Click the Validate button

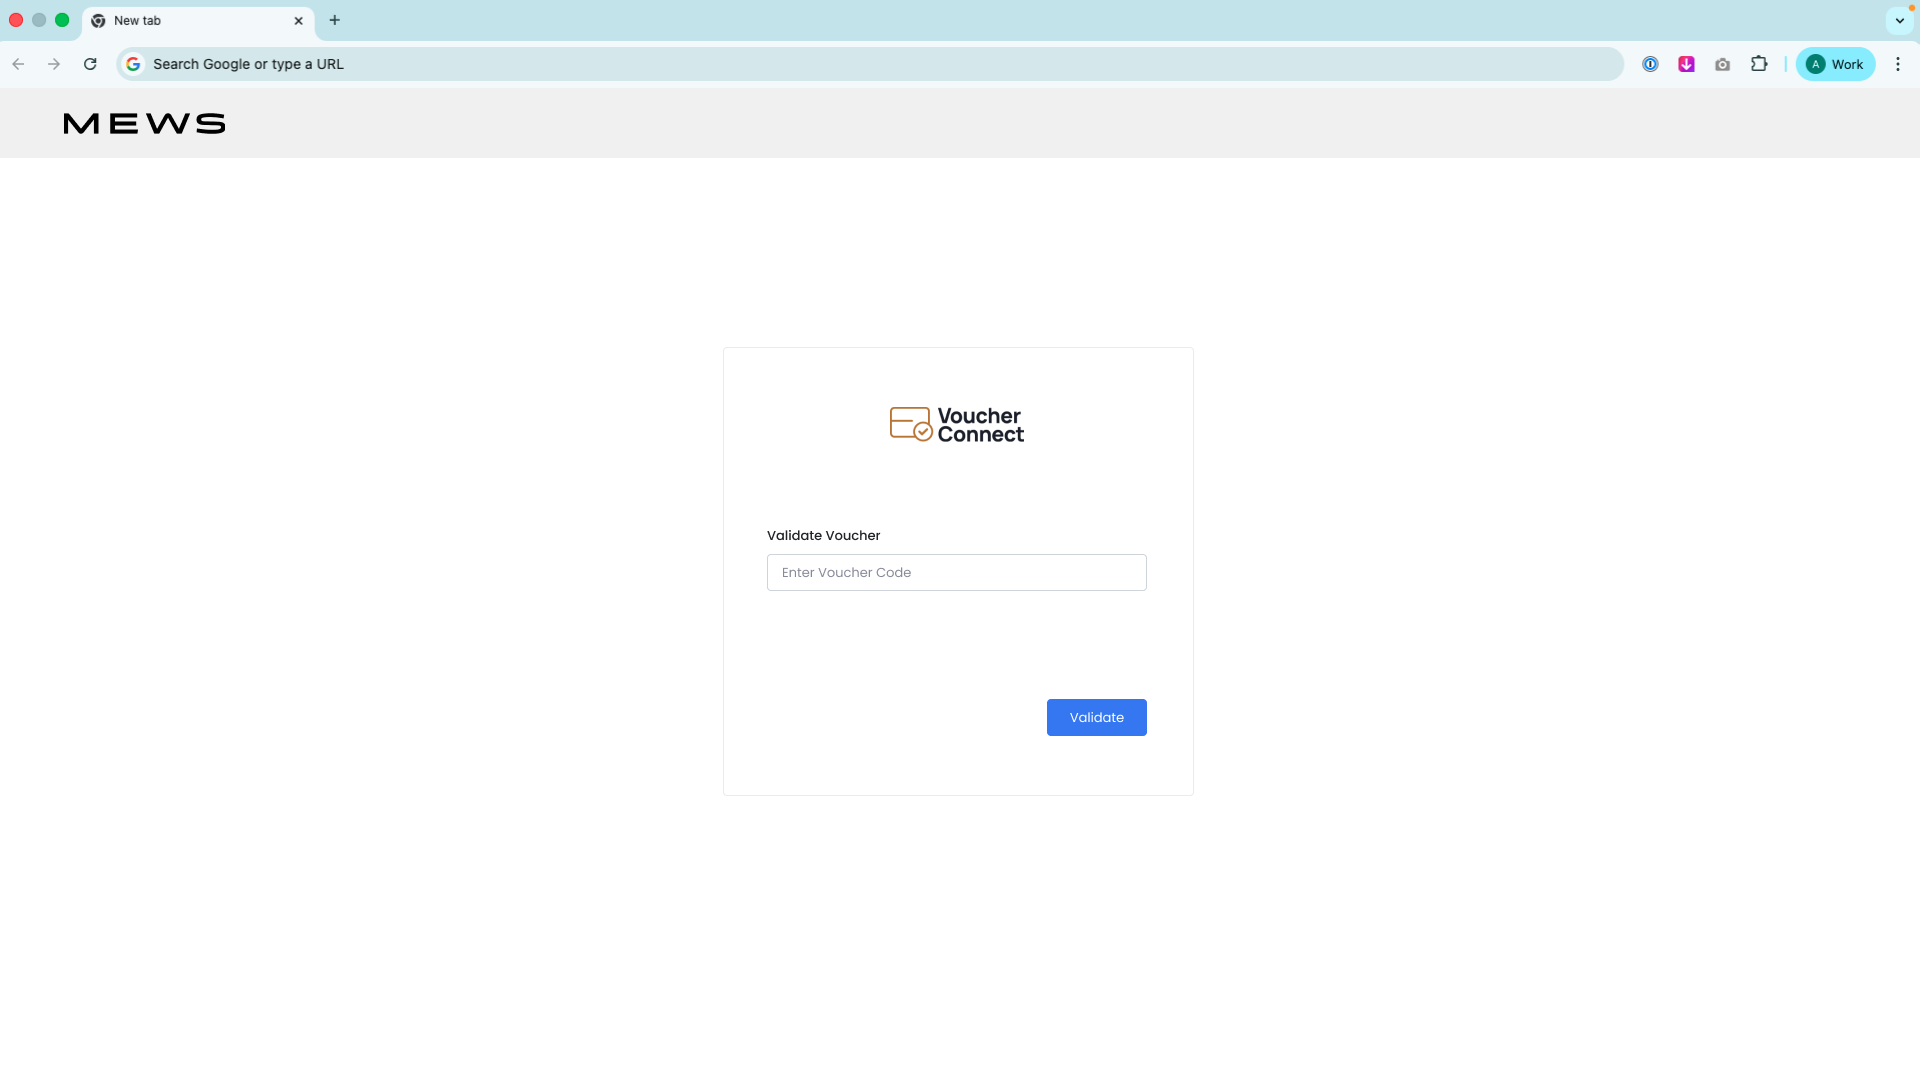click(x=1096, y=717)
